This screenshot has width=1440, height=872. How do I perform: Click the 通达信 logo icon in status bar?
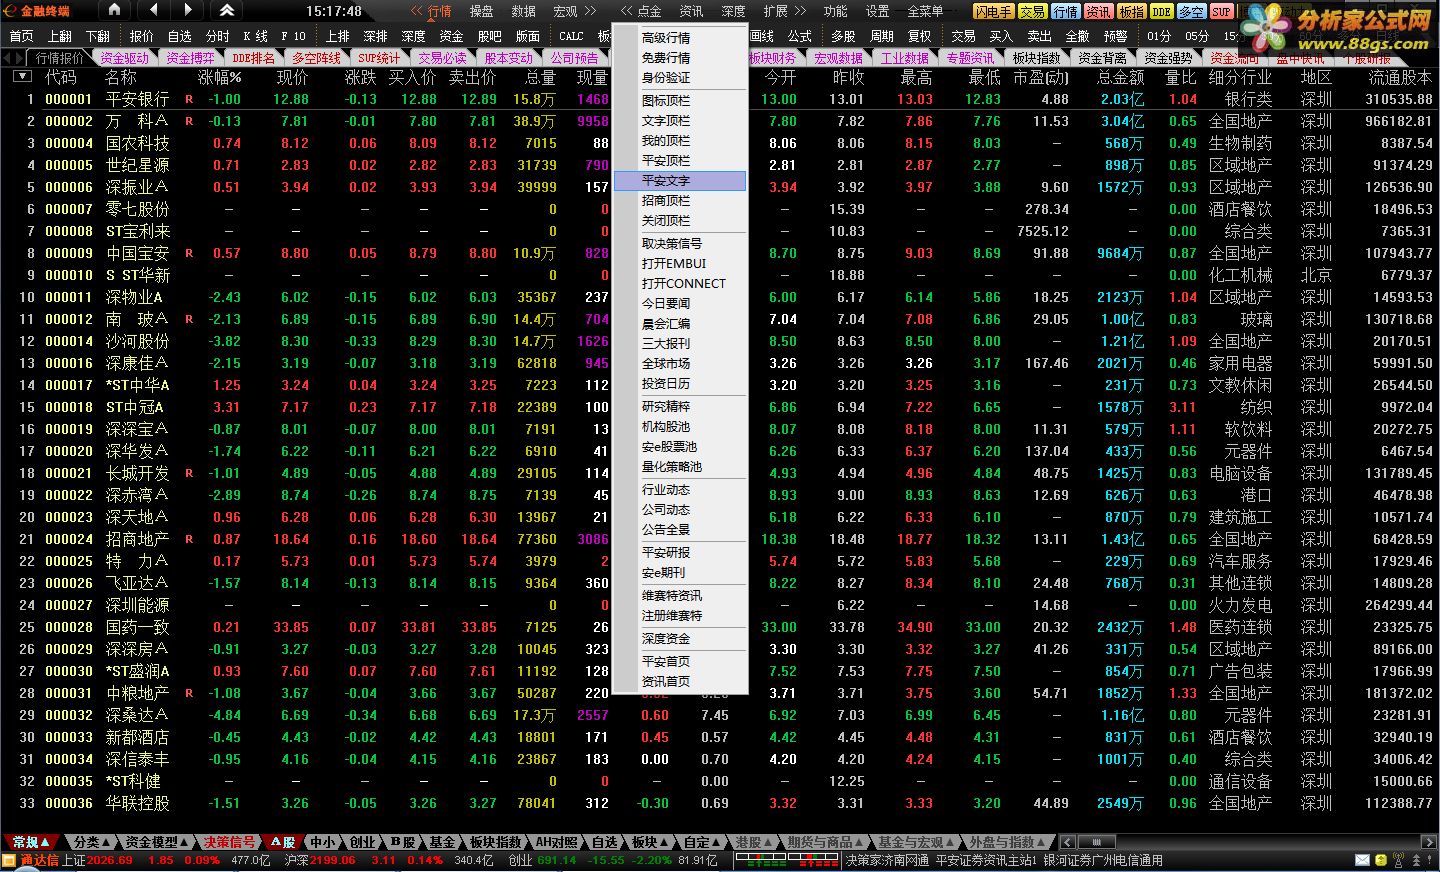click(x=9, y=860)
